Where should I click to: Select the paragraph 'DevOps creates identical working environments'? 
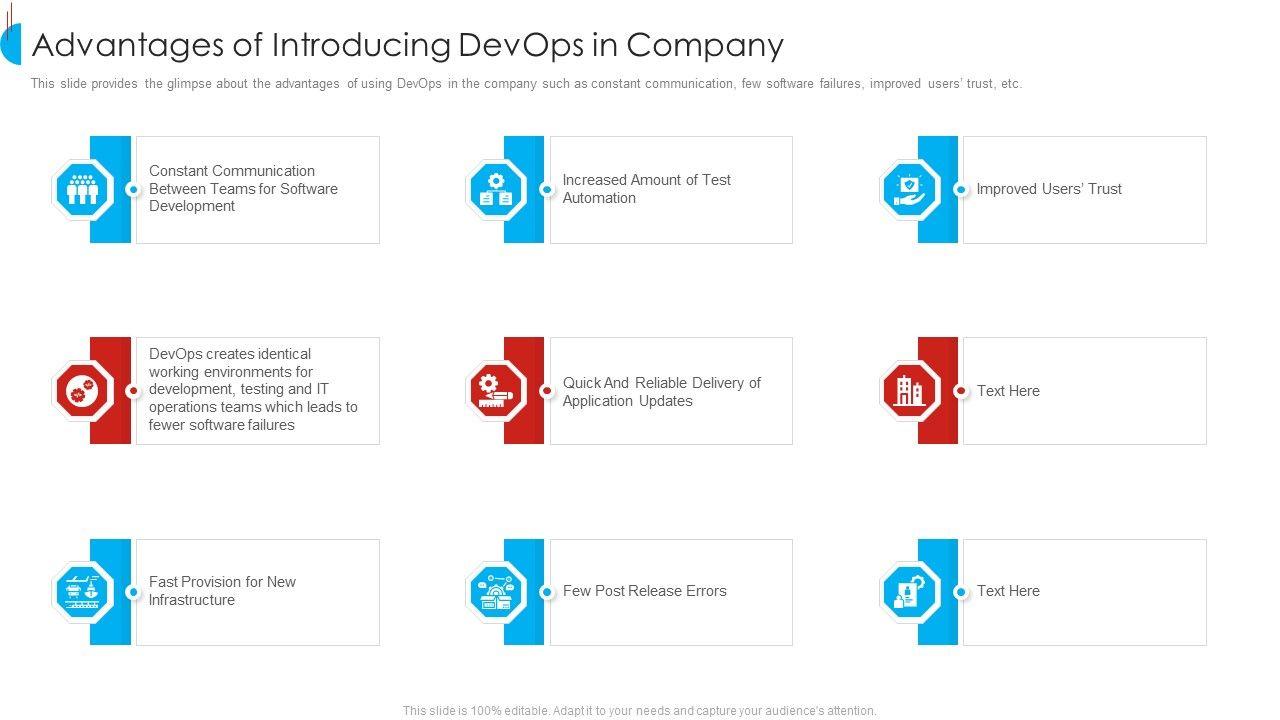pyautogui.click(x=253, y=390)
